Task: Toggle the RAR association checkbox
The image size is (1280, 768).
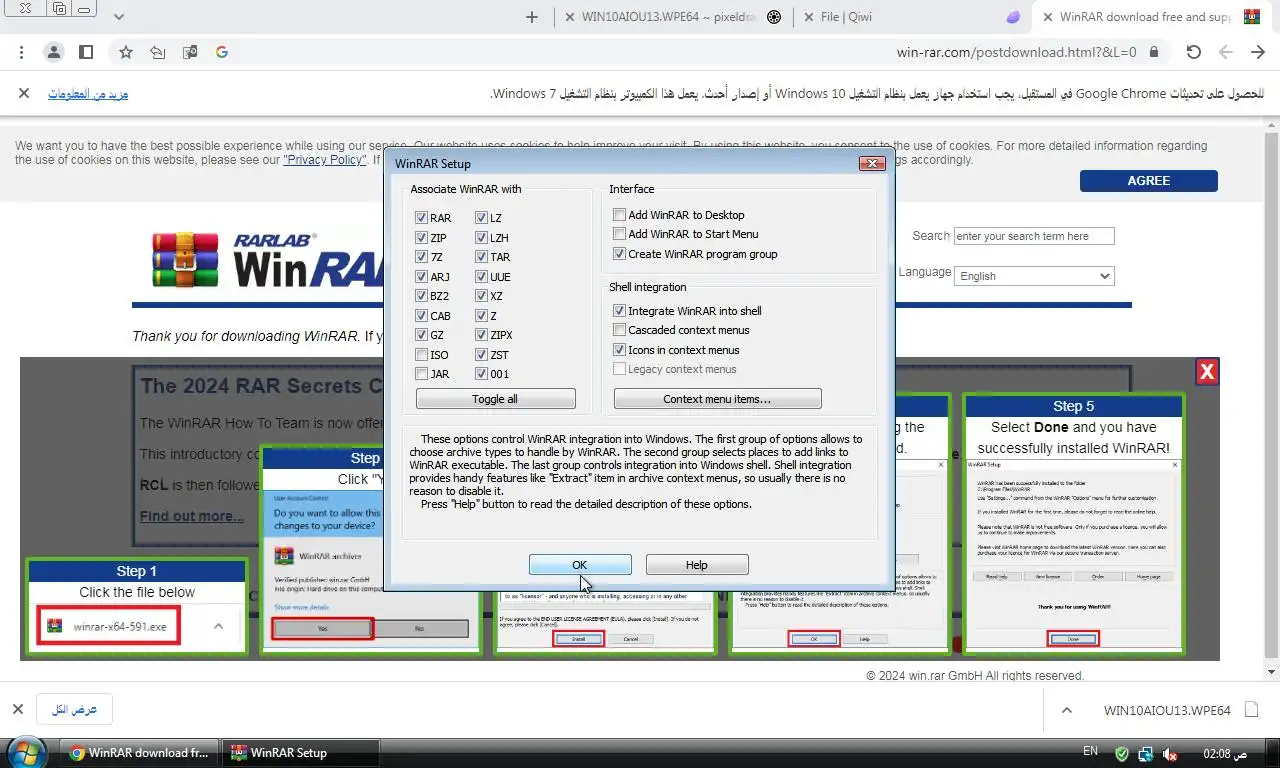Action: click(421, 218)
